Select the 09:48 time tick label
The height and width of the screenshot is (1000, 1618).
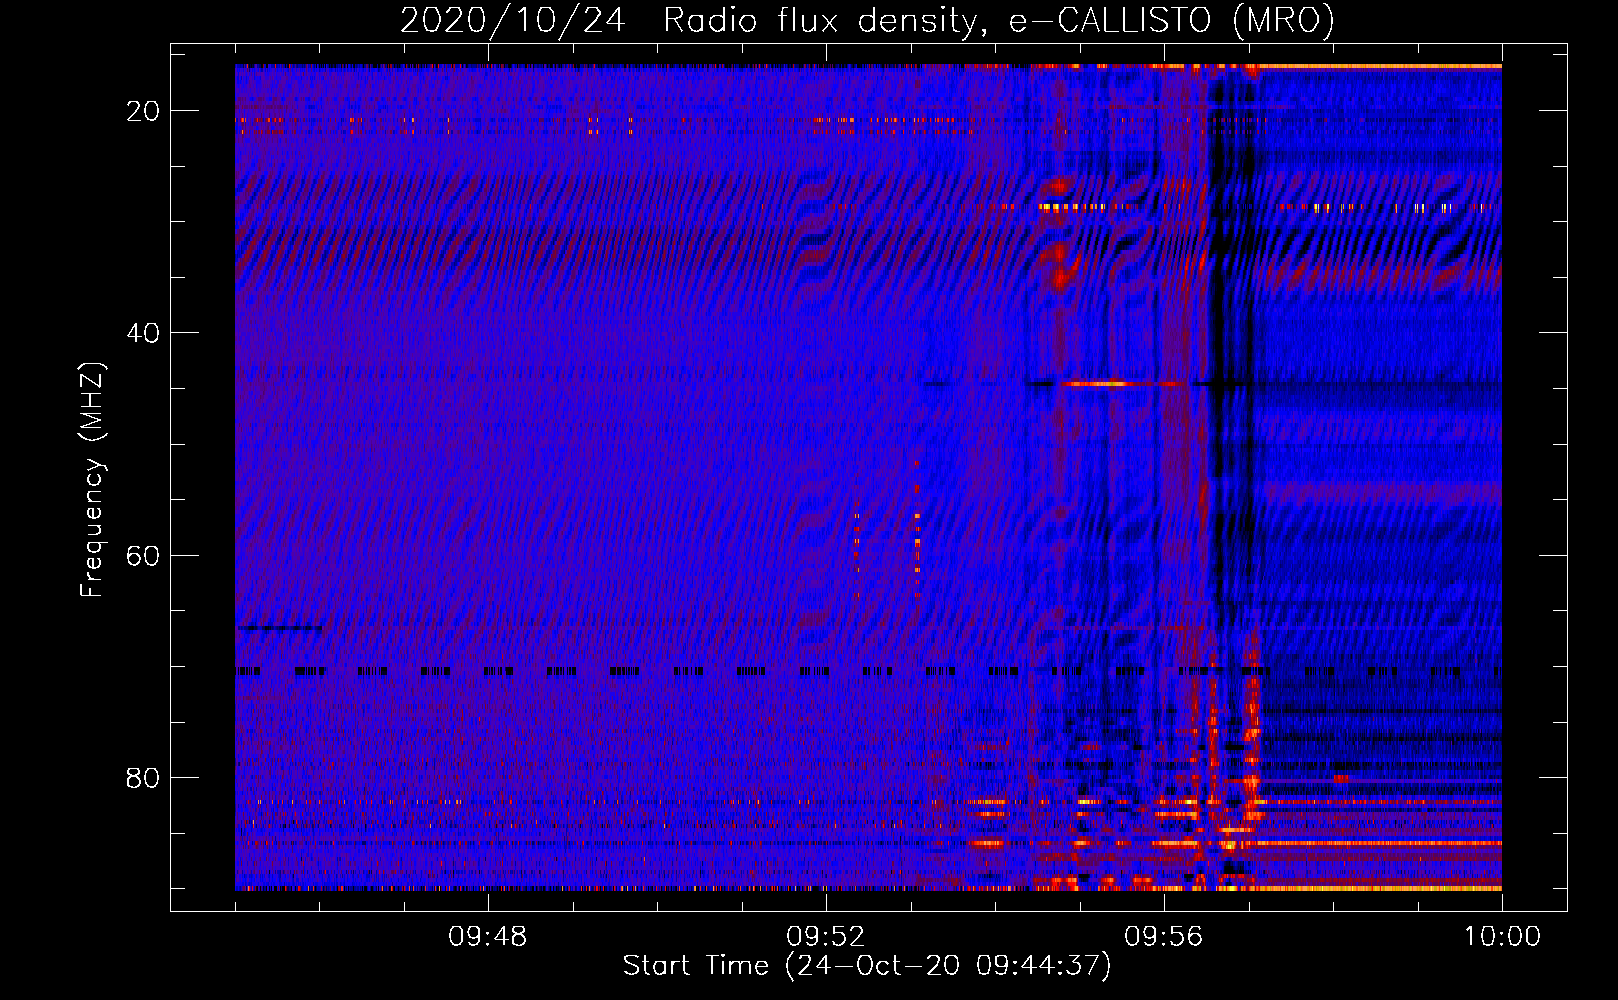[x=487, y=937]
